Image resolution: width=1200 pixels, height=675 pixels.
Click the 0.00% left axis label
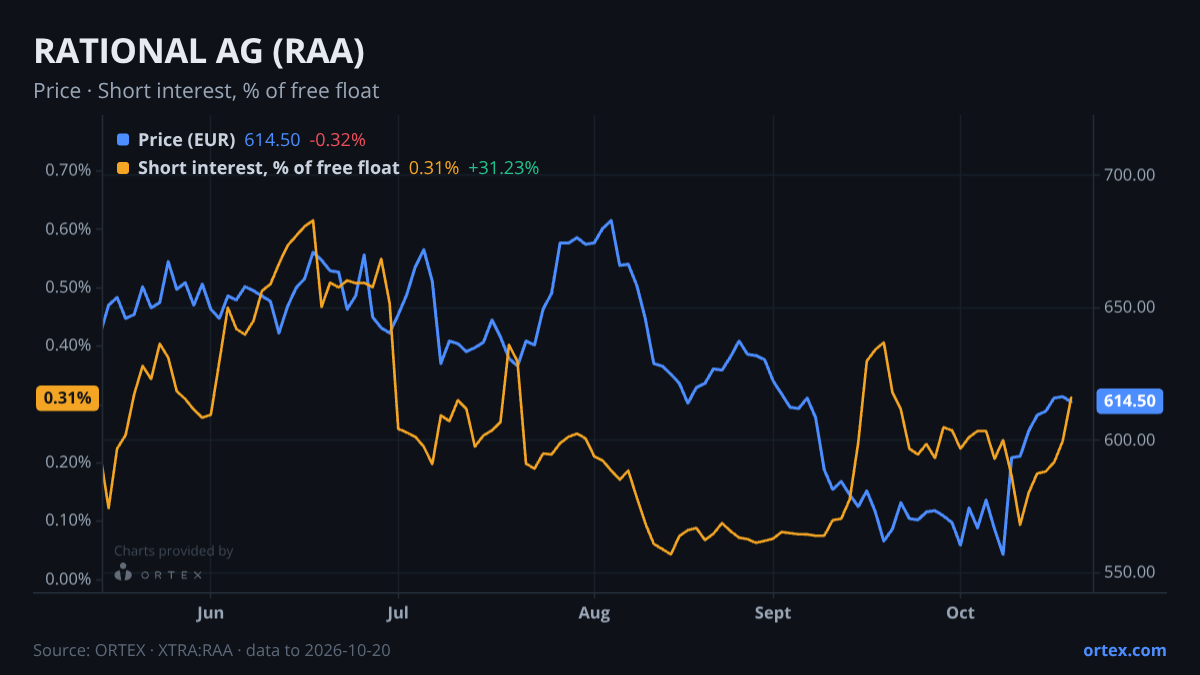[69, 579]
